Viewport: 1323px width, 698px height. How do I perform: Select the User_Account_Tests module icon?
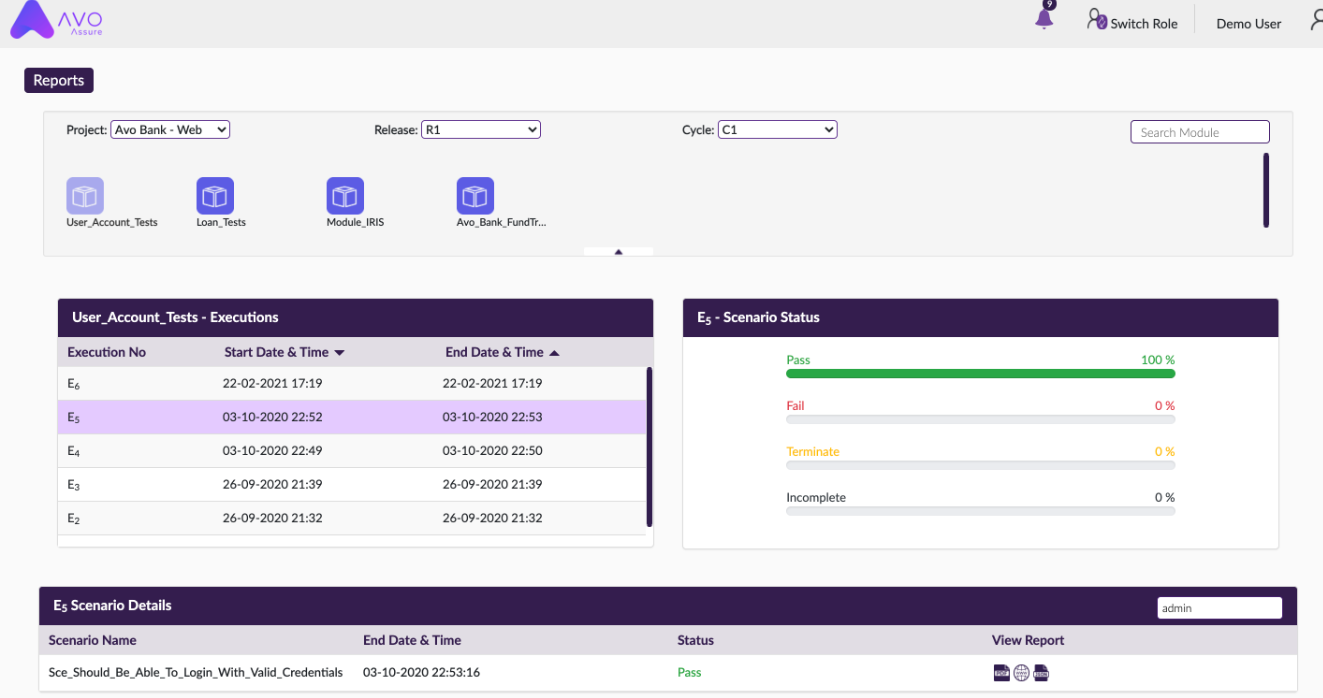coord(85,196)
